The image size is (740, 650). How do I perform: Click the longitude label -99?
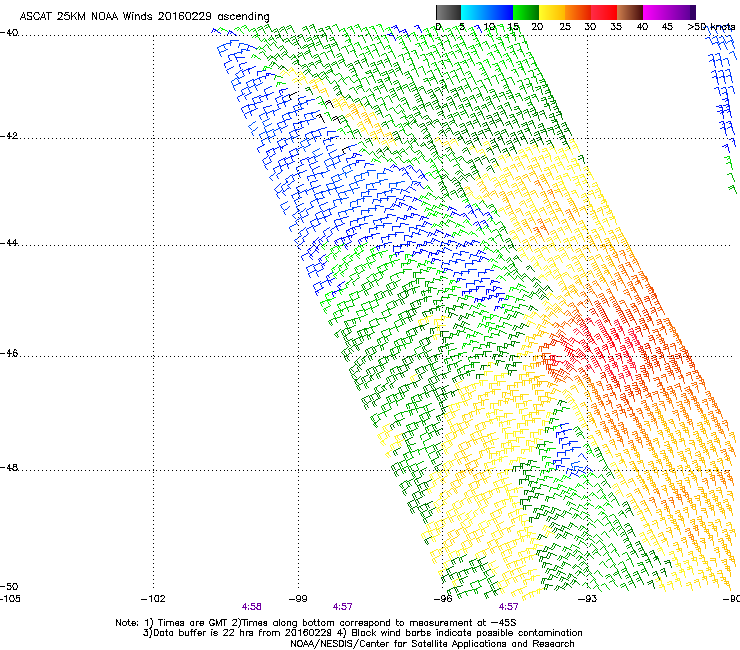click(x=298, y=599)
